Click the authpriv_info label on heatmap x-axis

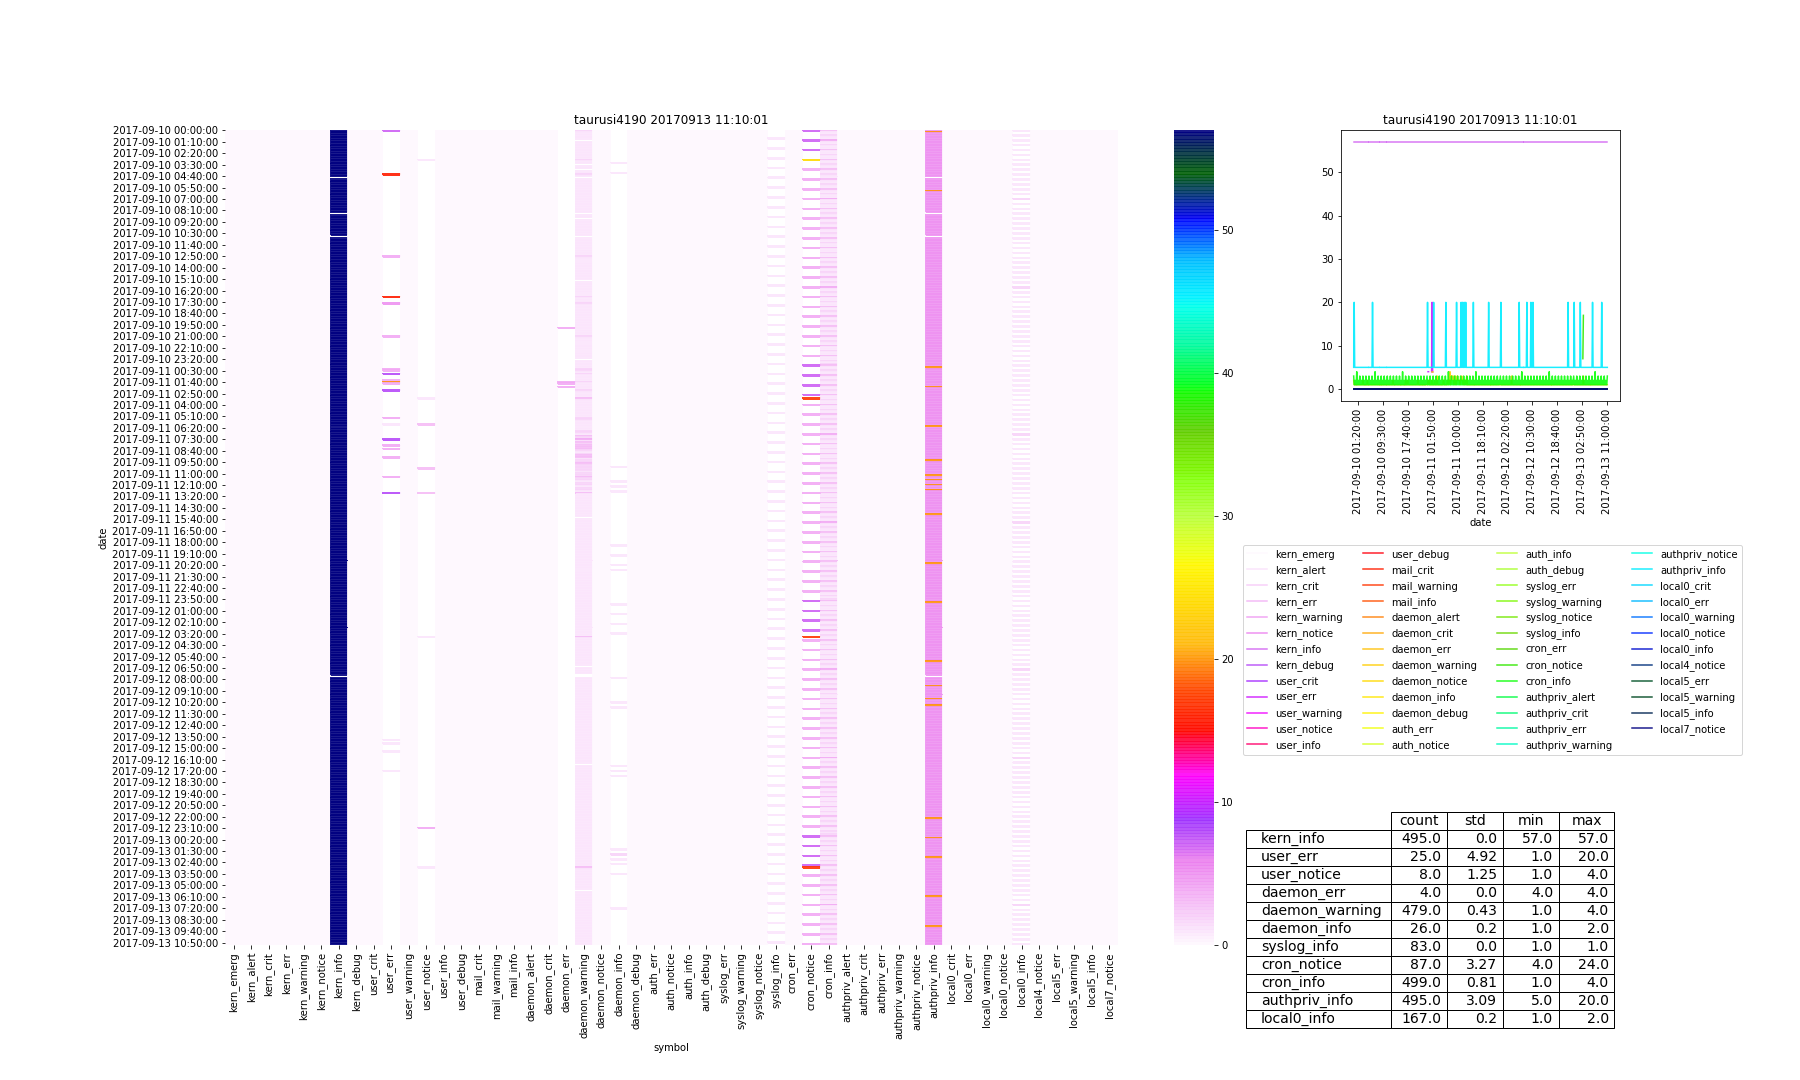coord(934,985)
